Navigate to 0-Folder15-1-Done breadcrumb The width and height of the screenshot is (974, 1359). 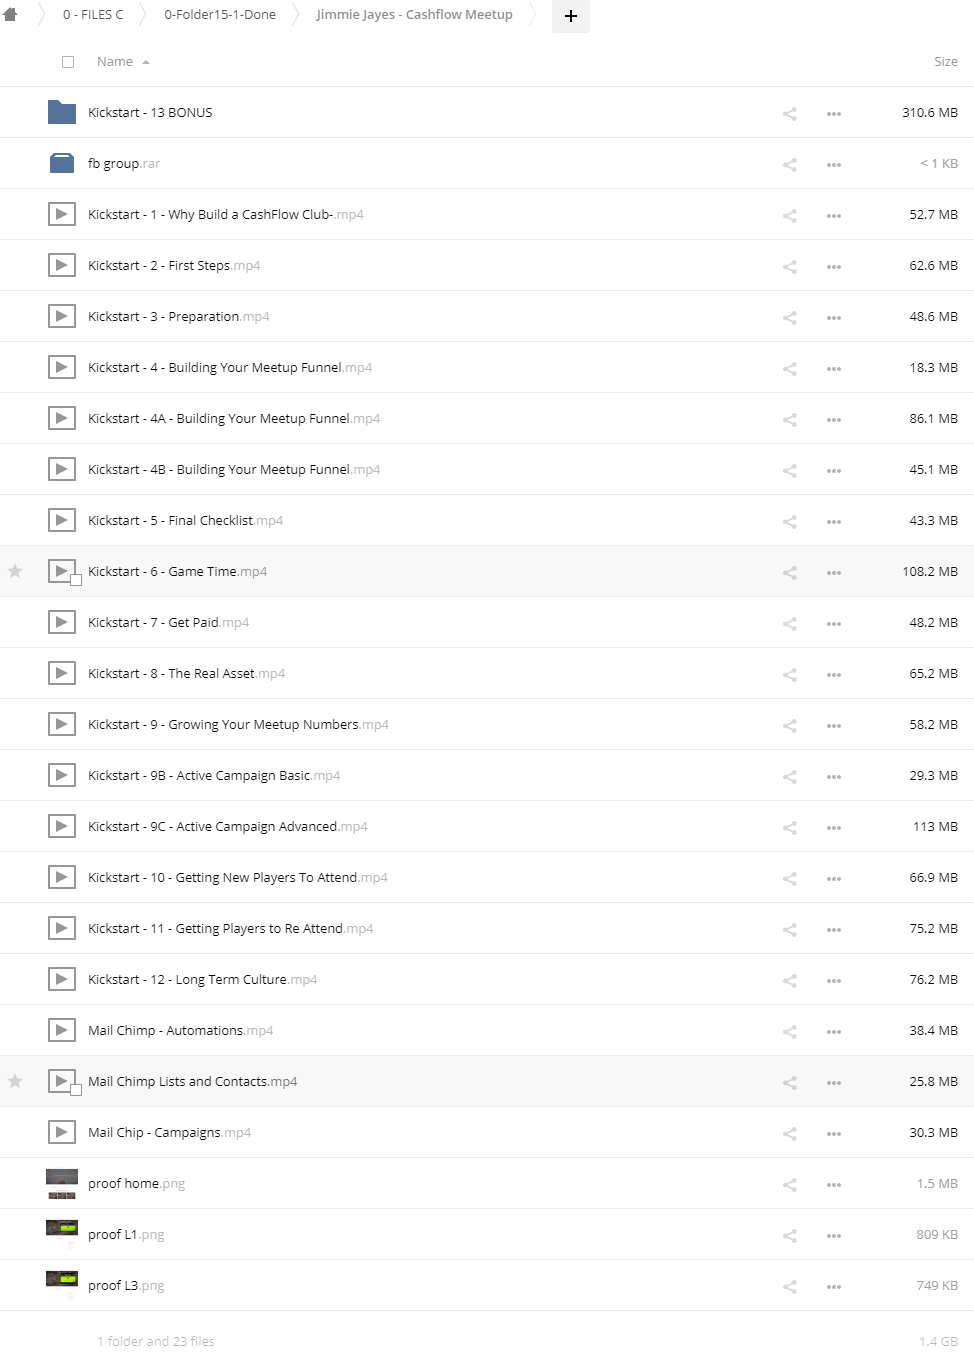pos(220,15)
